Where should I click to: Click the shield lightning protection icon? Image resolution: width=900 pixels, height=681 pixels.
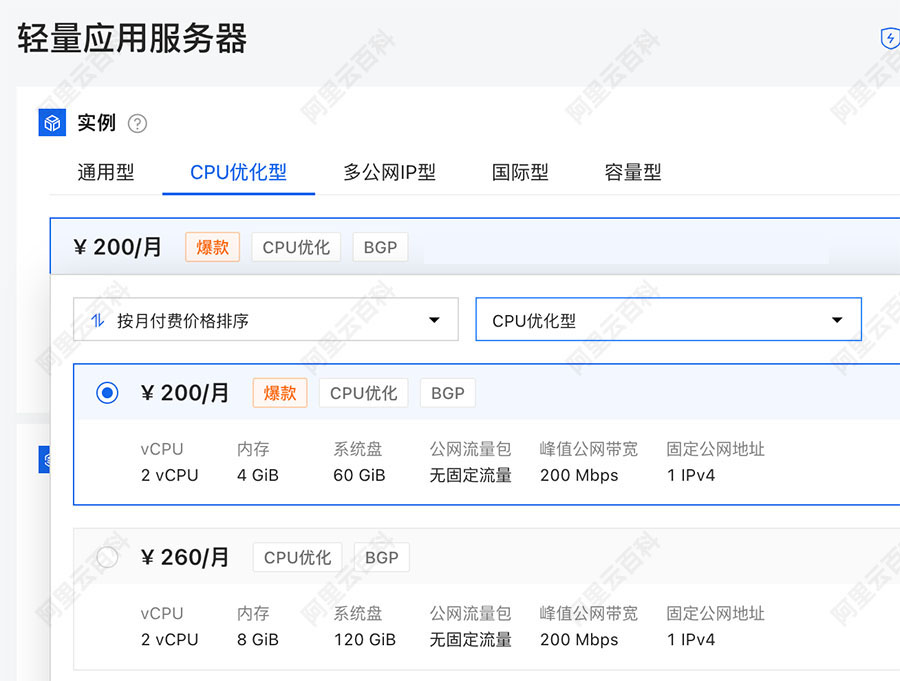pyautogui.click(x=889, y=38)
